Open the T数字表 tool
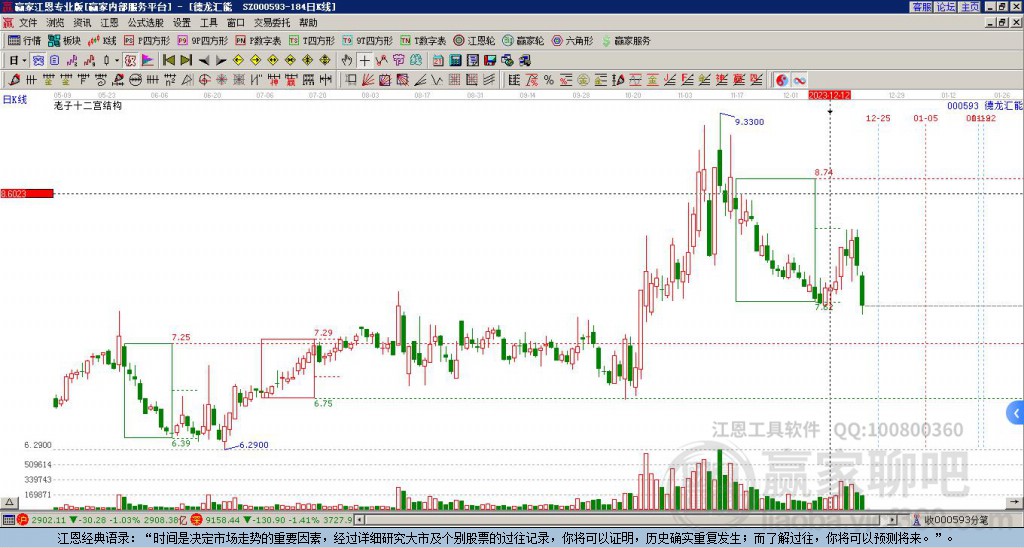This screenshot has width=1024, height=548. pyautogui.click(x=423, y=40)
